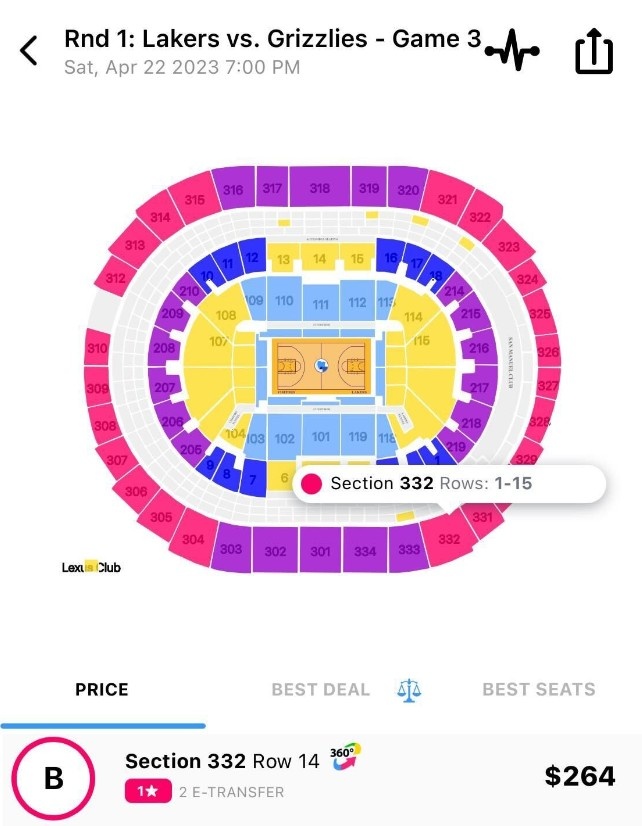Tap the $264 ticket price
Viewport: 642px width, 826px height.
tap(579, 775)
